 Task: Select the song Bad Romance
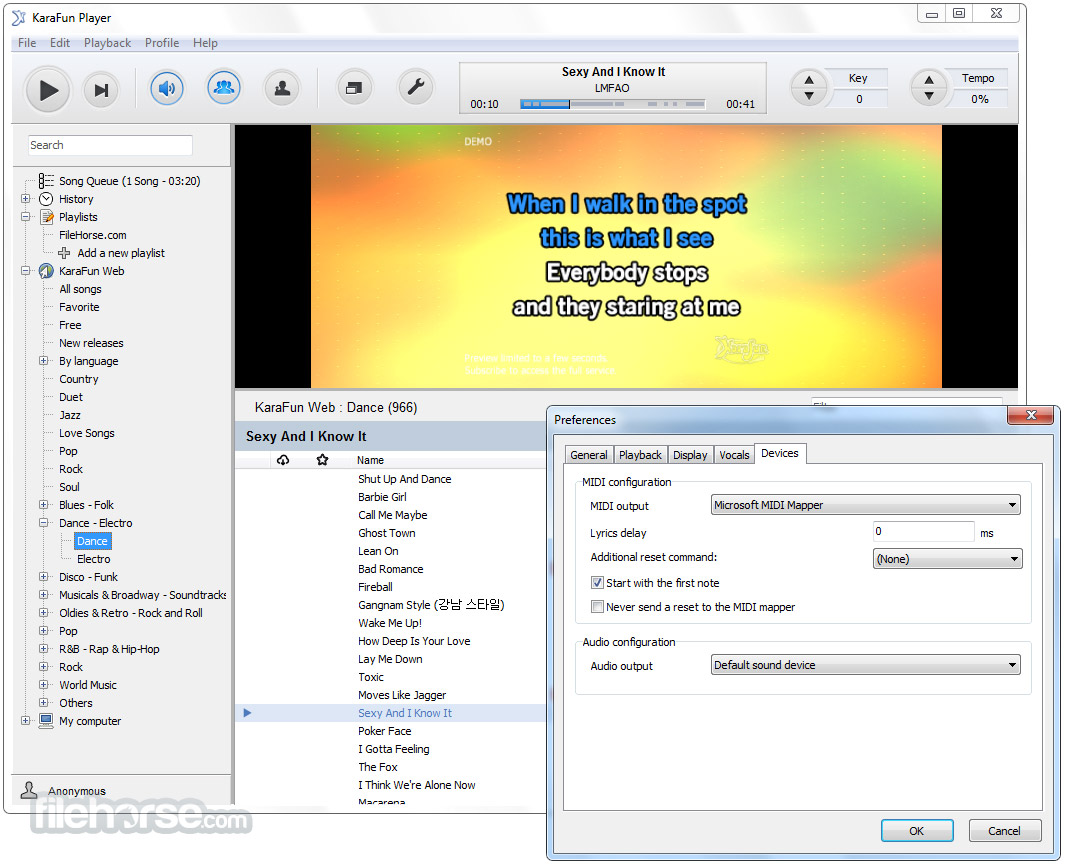tap(391, 569)
